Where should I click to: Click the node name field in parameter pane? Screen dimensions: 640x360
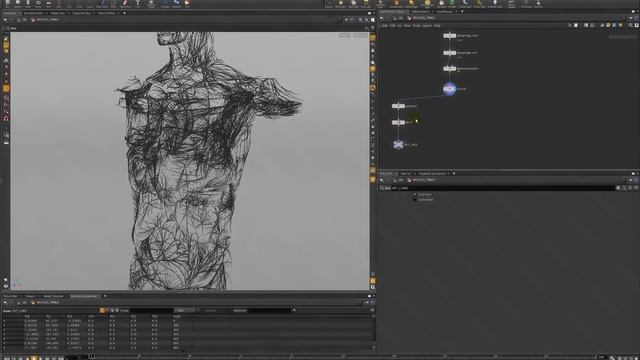502,188
